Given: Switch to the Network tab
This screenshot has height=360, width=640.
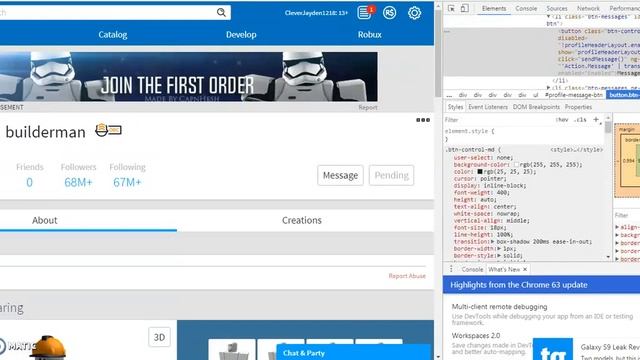Looking at the screenshot, I should coord(588,8).
